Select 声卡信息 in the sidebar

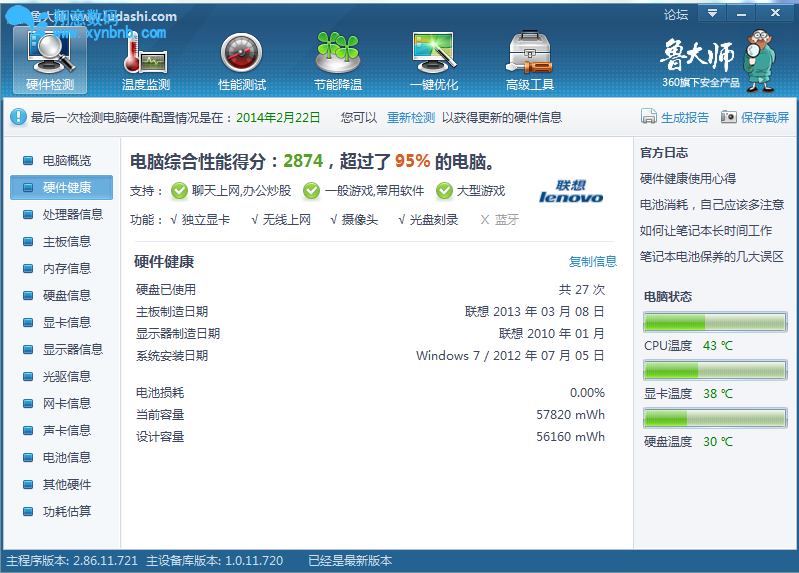(61, 431)
